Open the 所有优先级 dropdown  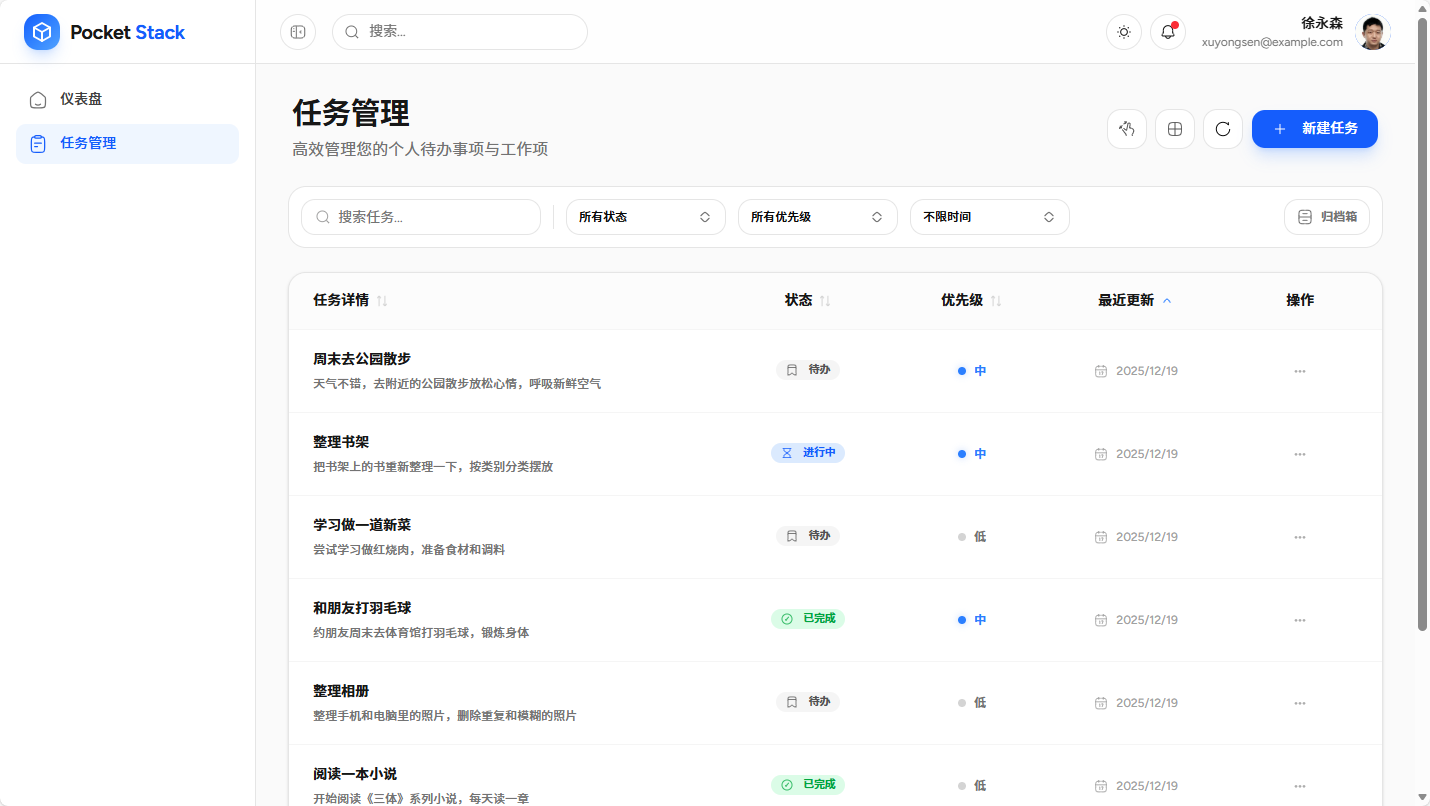pos(817,216)
